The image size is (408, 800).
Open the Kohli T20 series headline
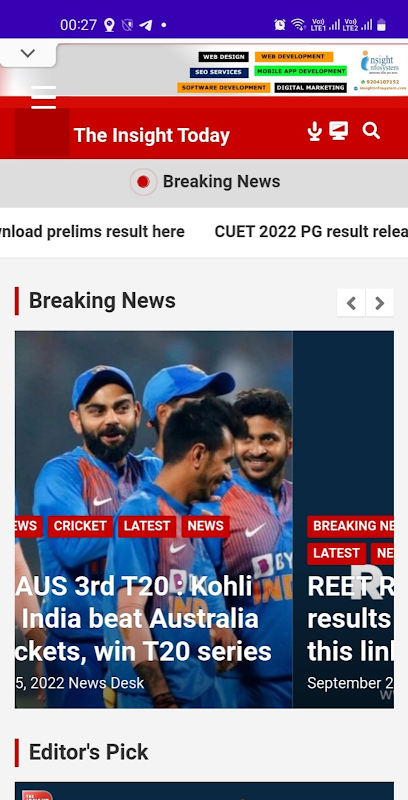(x=143, y=619)
